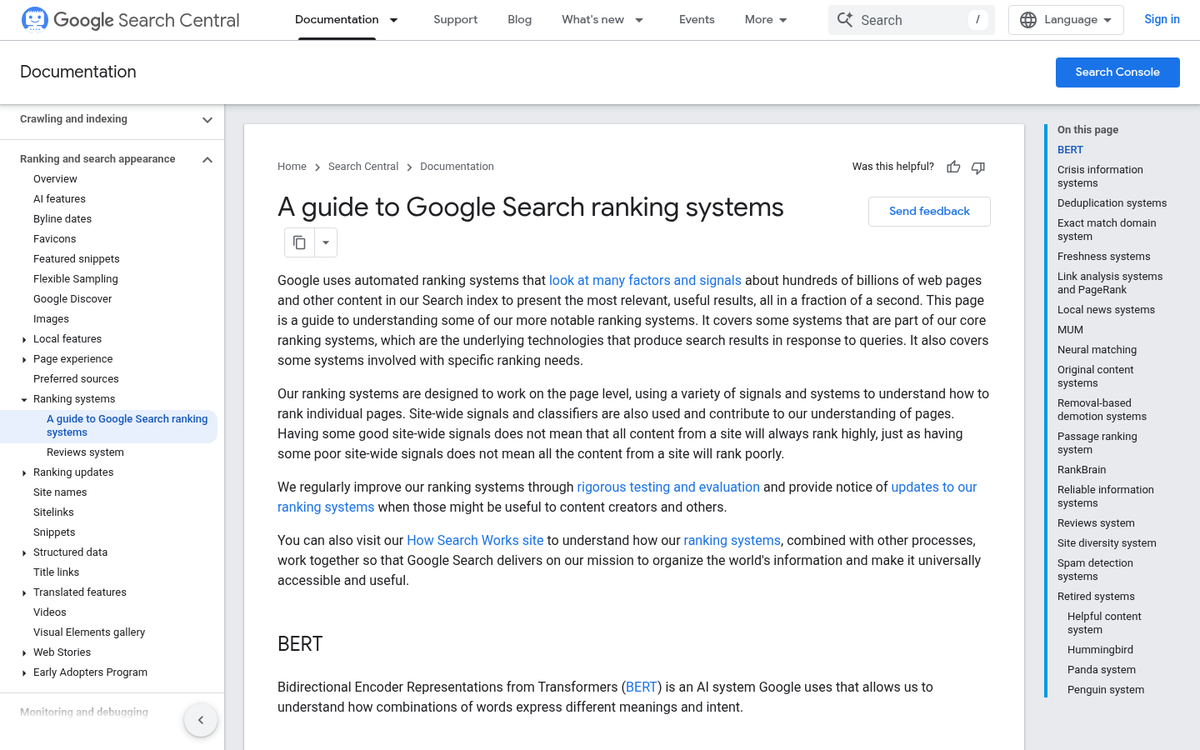The image size is (1200, 750).
Task: Click the search magnifier icon
Action: tap(846, 19)
